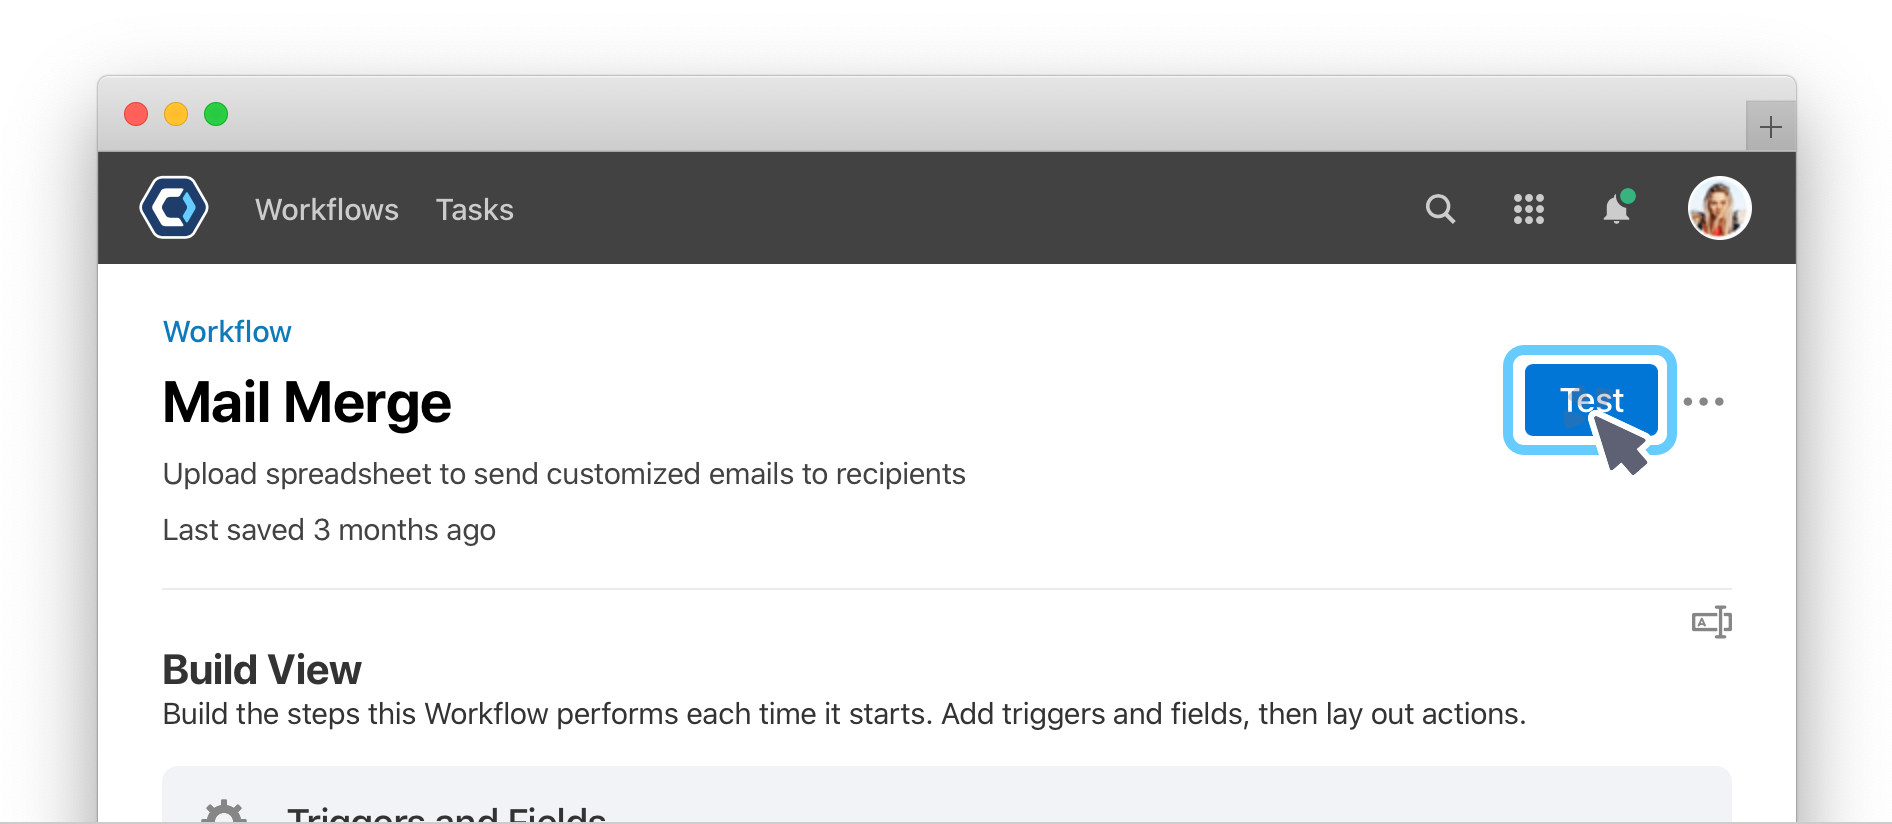Select the Mail Merge title

point(307,403)
